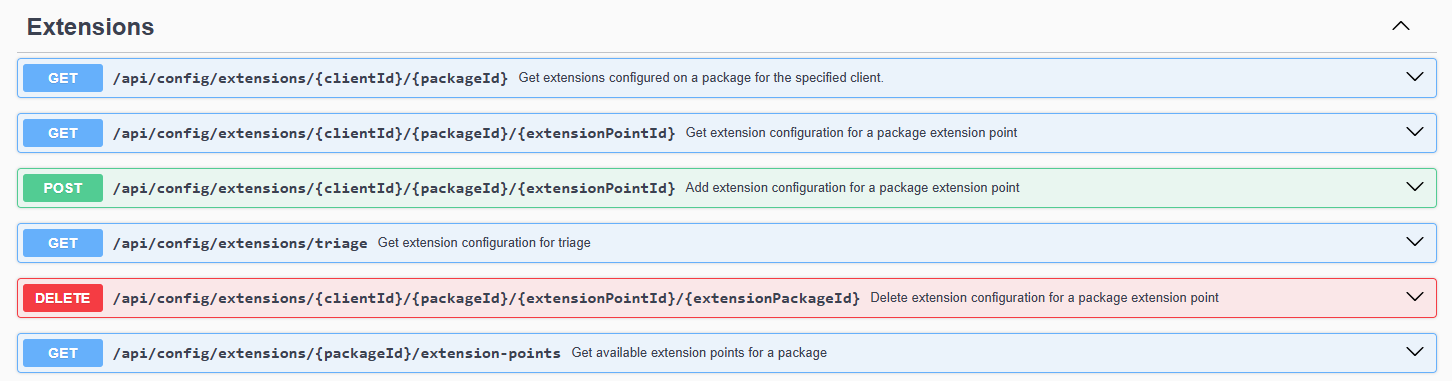Expand 'Get extension configuration for triage' chevron
The height and width of the screenshot is (381, 1452).
click(x=1415, y=242)
